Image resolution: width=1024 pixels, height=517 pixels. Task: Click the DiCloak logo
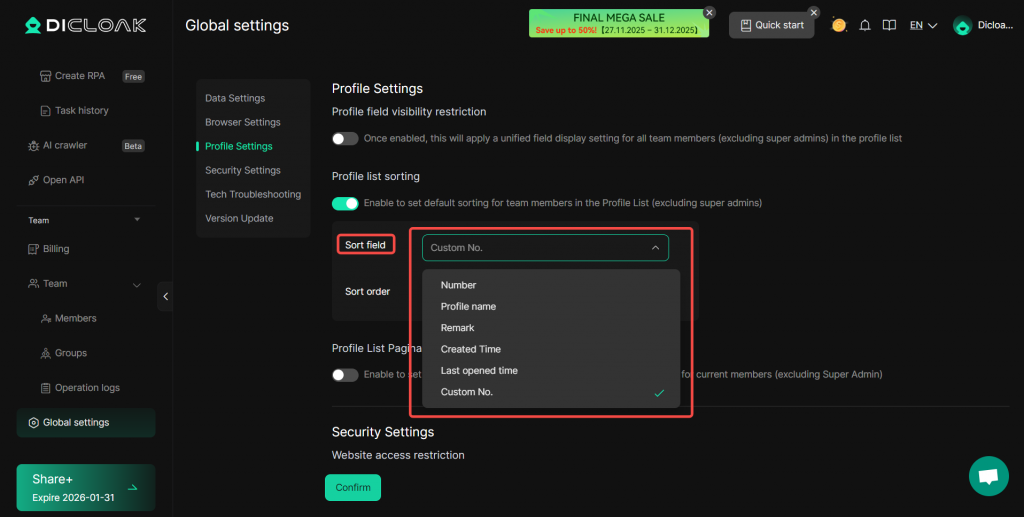tap(86, 25)
